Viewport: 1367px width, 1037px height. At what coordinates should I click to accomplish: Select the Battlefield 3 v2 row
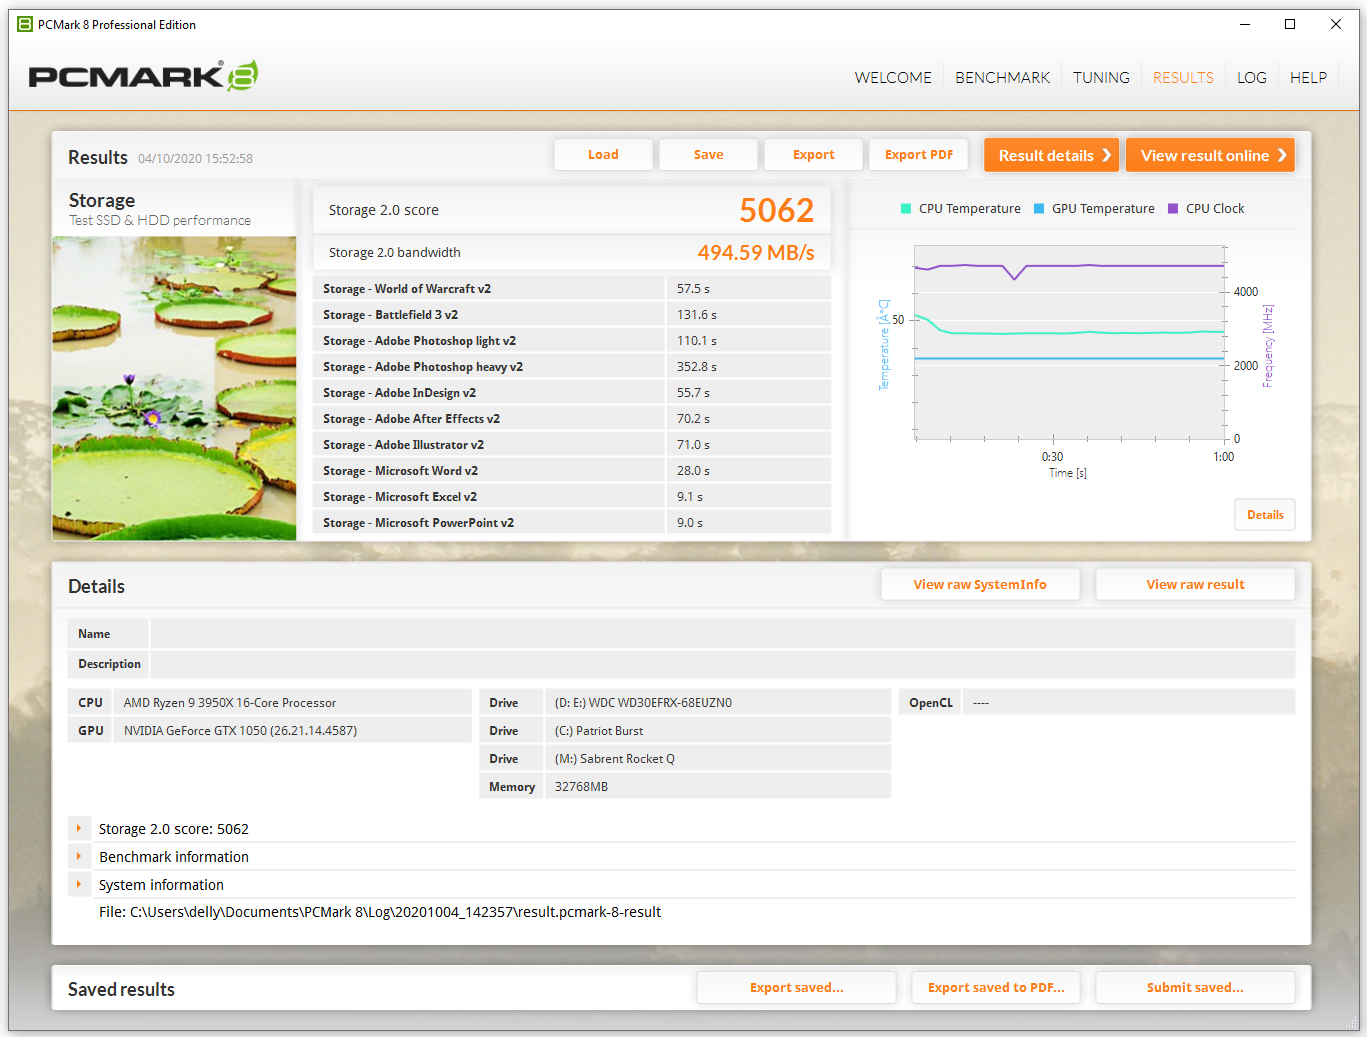[x=572, y=314]
